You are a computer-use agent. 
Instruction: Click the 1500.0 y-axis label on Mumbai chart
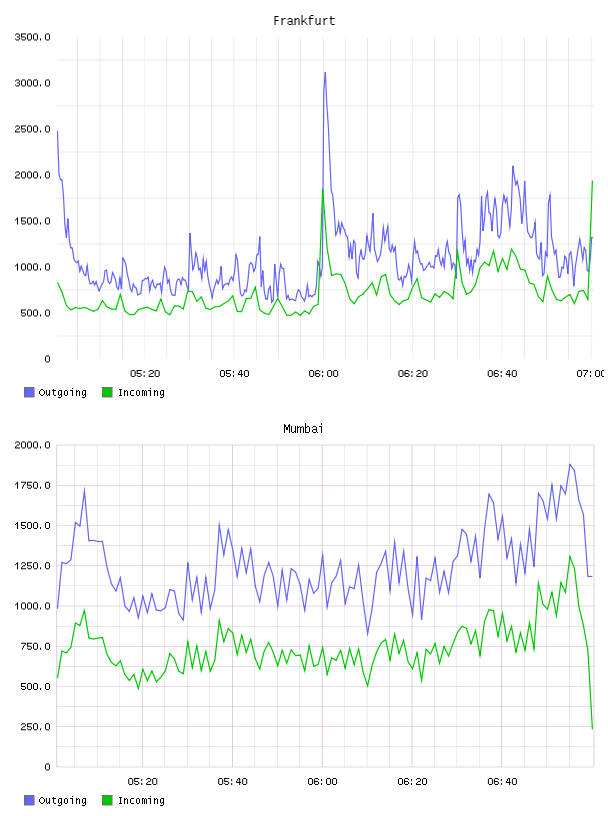pyautogui.click(x=33, y=526)
